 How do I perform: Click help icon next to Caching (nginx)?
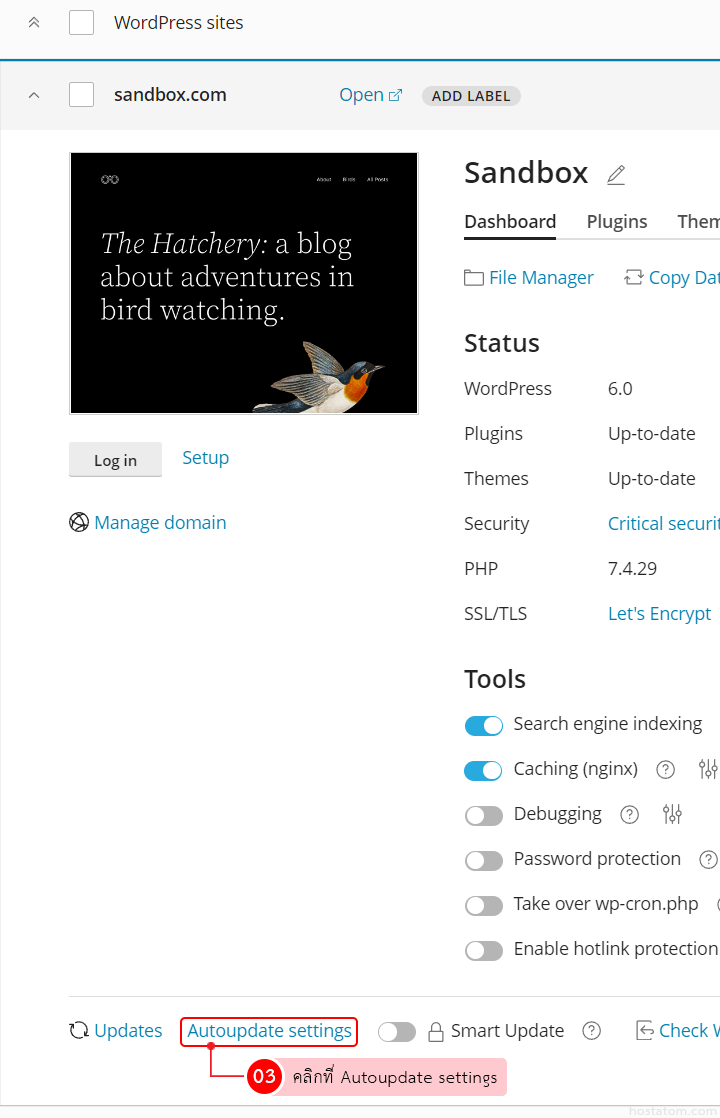[x=665, y=769]
